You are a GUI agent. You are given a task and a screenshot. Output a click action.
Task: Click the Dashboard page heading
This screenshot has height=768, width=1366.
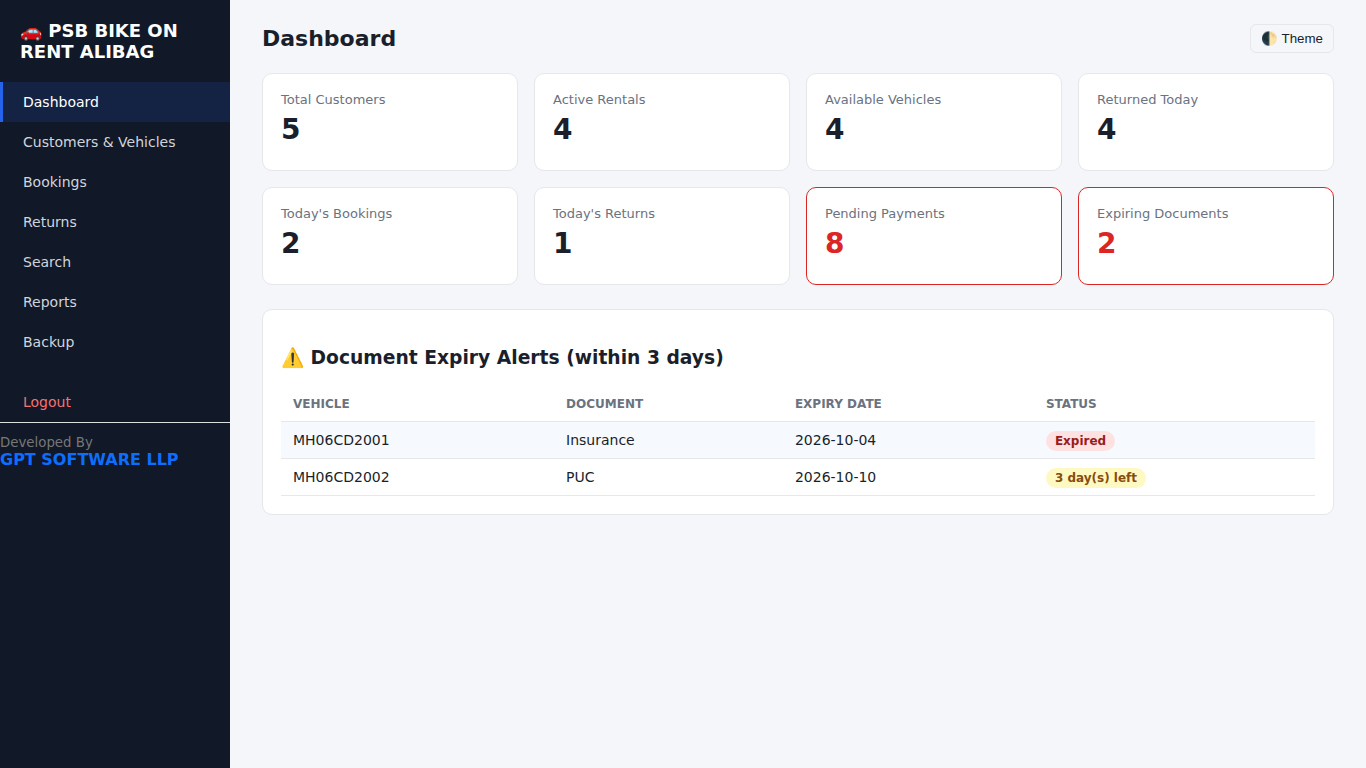329,39
